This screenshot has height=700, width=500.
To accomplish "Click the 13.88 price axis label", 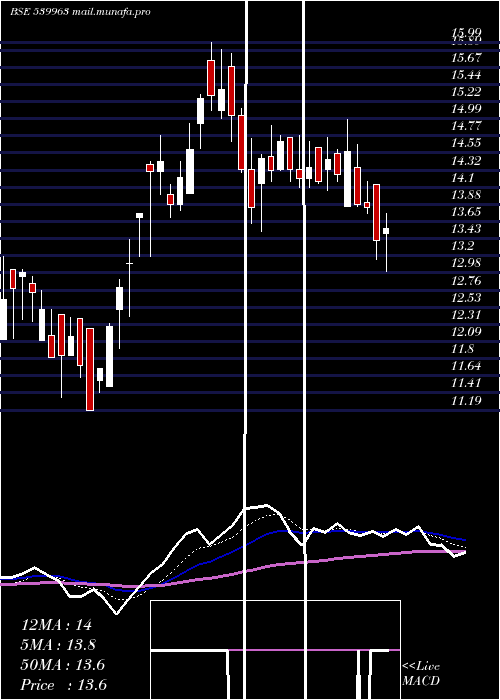I will [x=467, y=195].
